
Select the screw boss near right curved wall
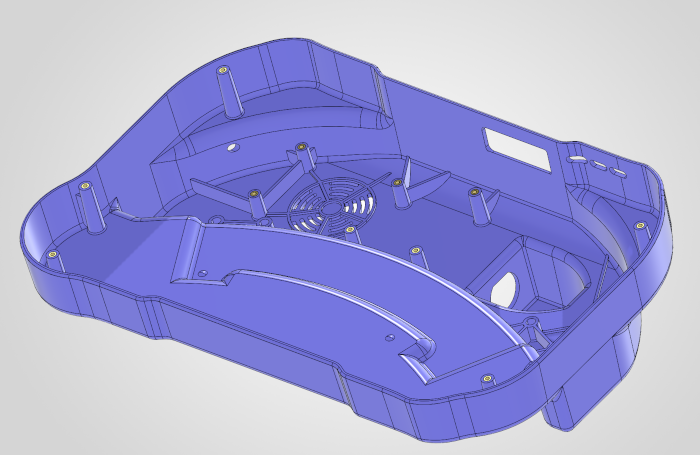(640, 227)
